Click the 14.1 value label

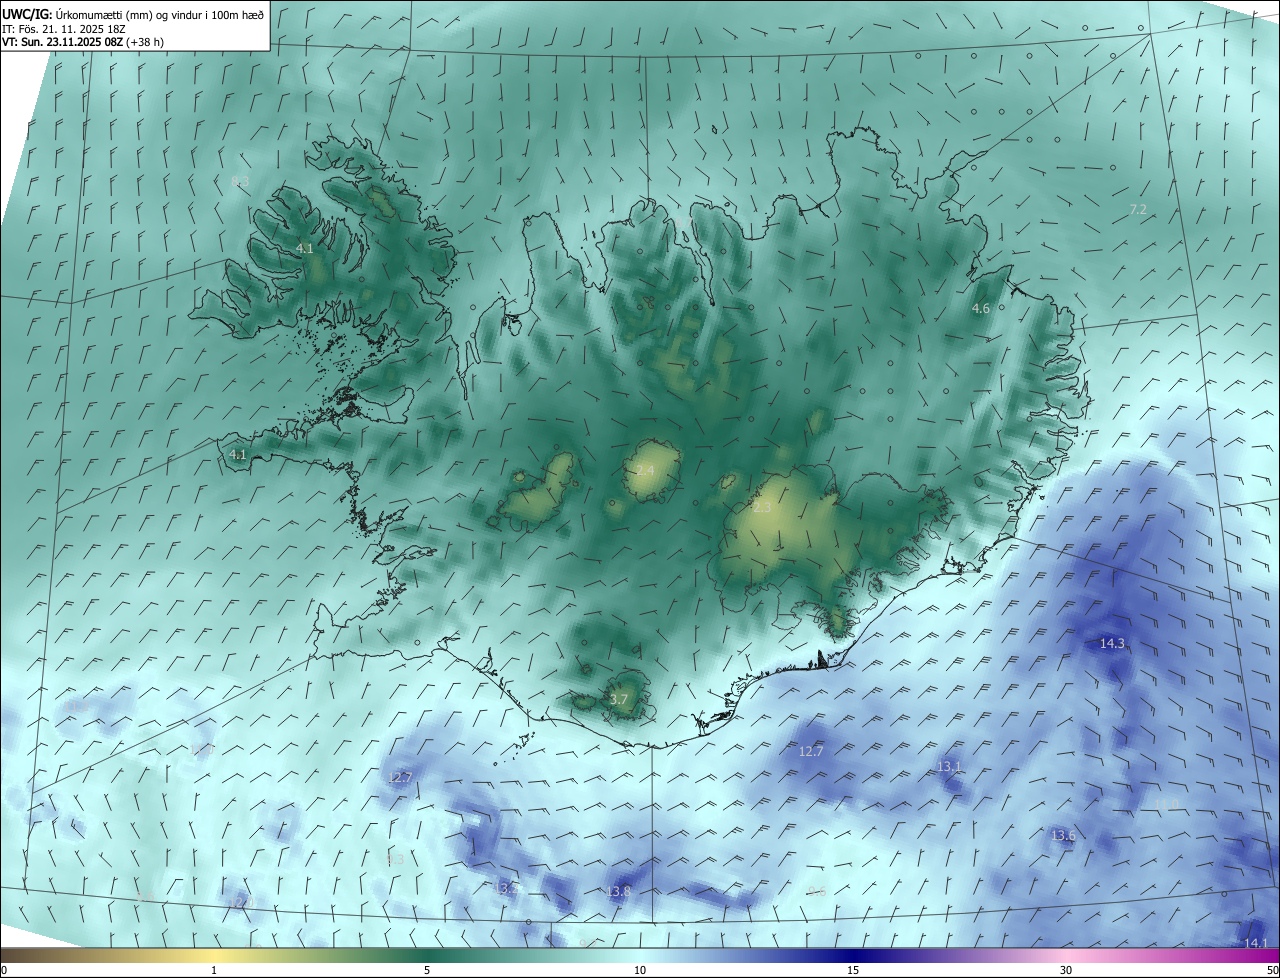[x=1255, y=943]
